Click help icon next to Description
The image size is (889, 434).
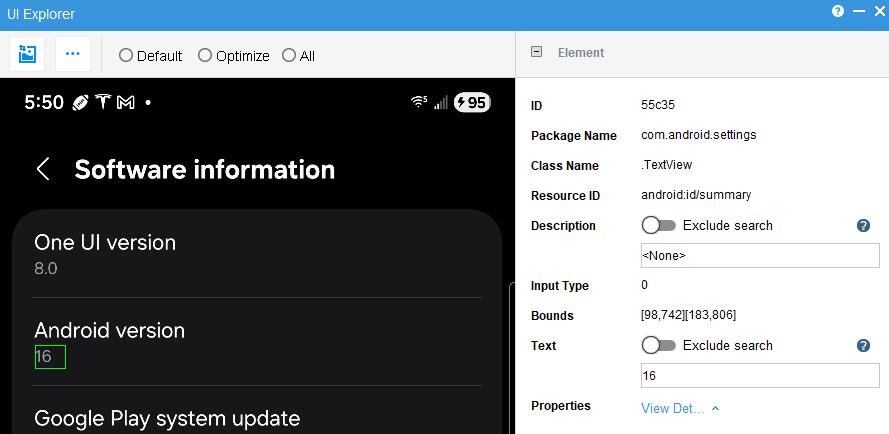pos(863,226)
